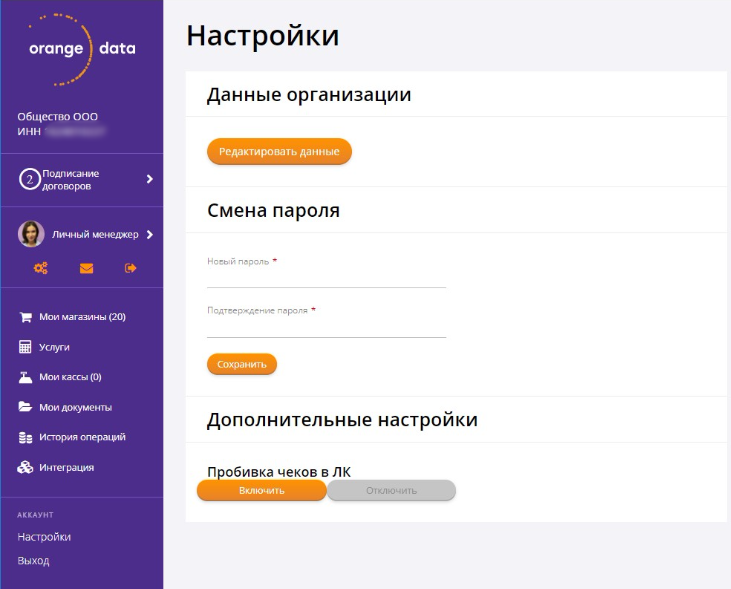Enable Пробивка чеков в ЛК with Включить
This screenshot has height=589, width=731.
pyautogui.click(x=262, y=490)
